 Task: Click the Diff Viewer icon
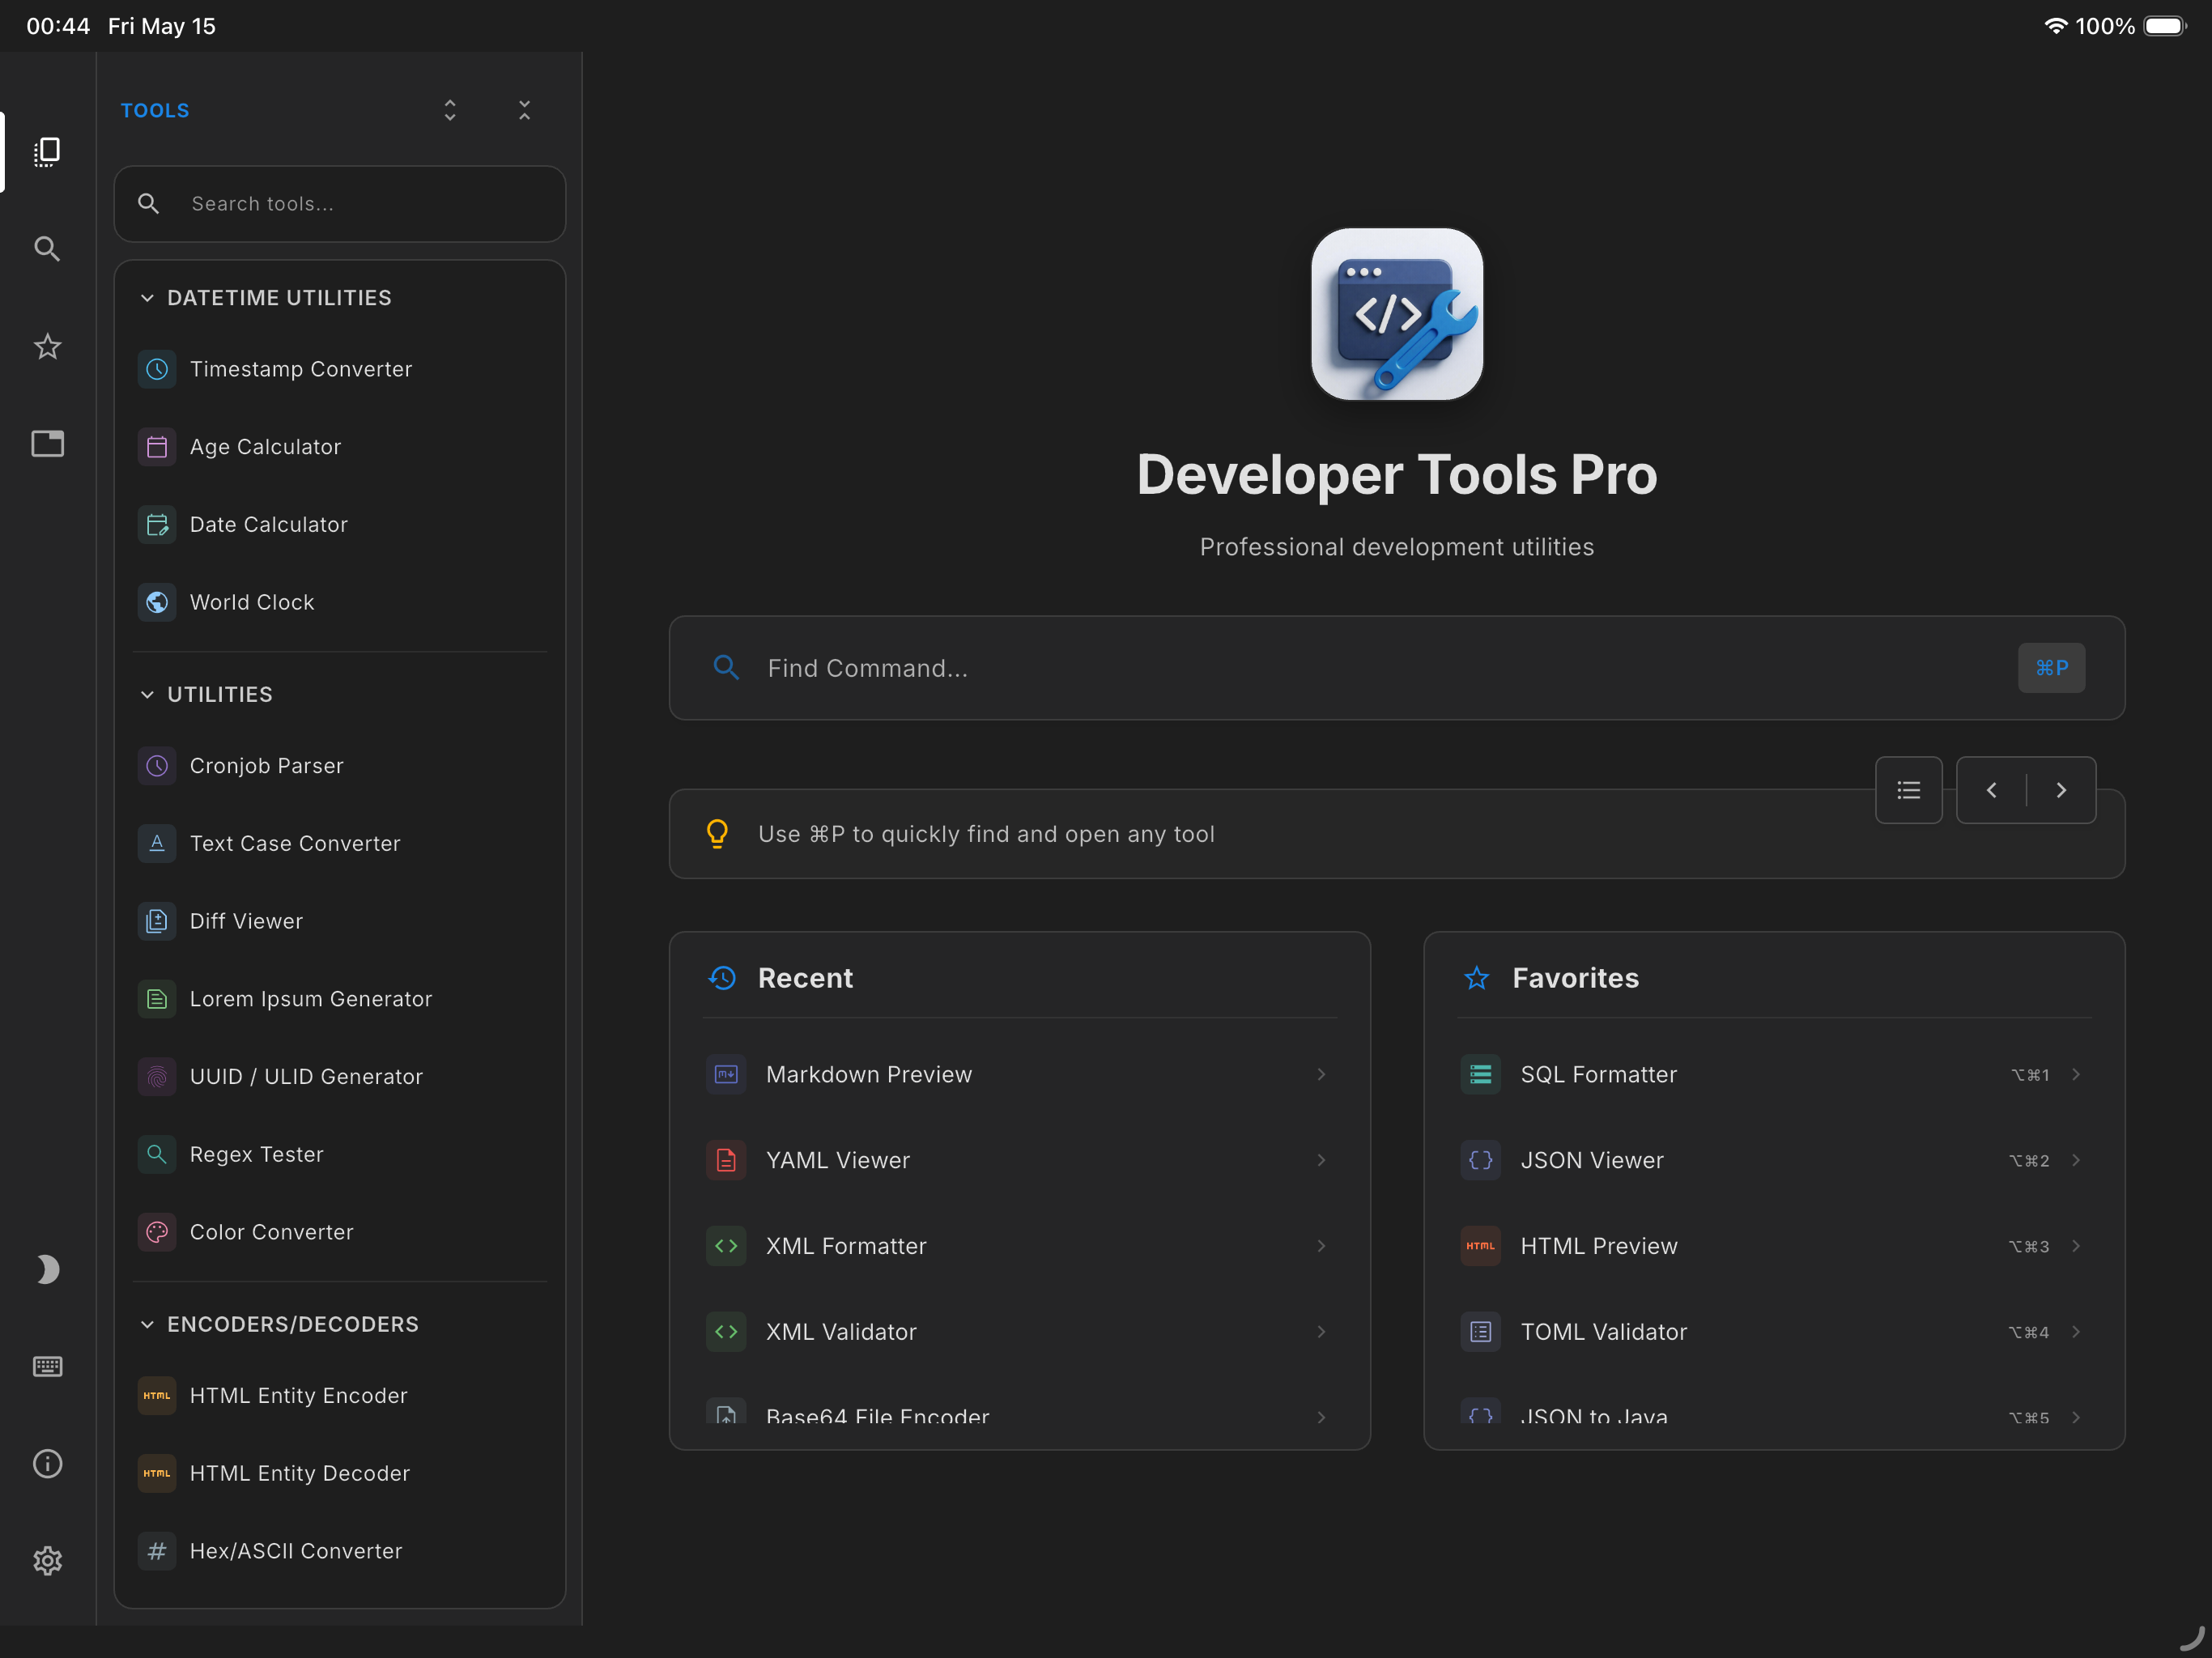tap(157, 921)
